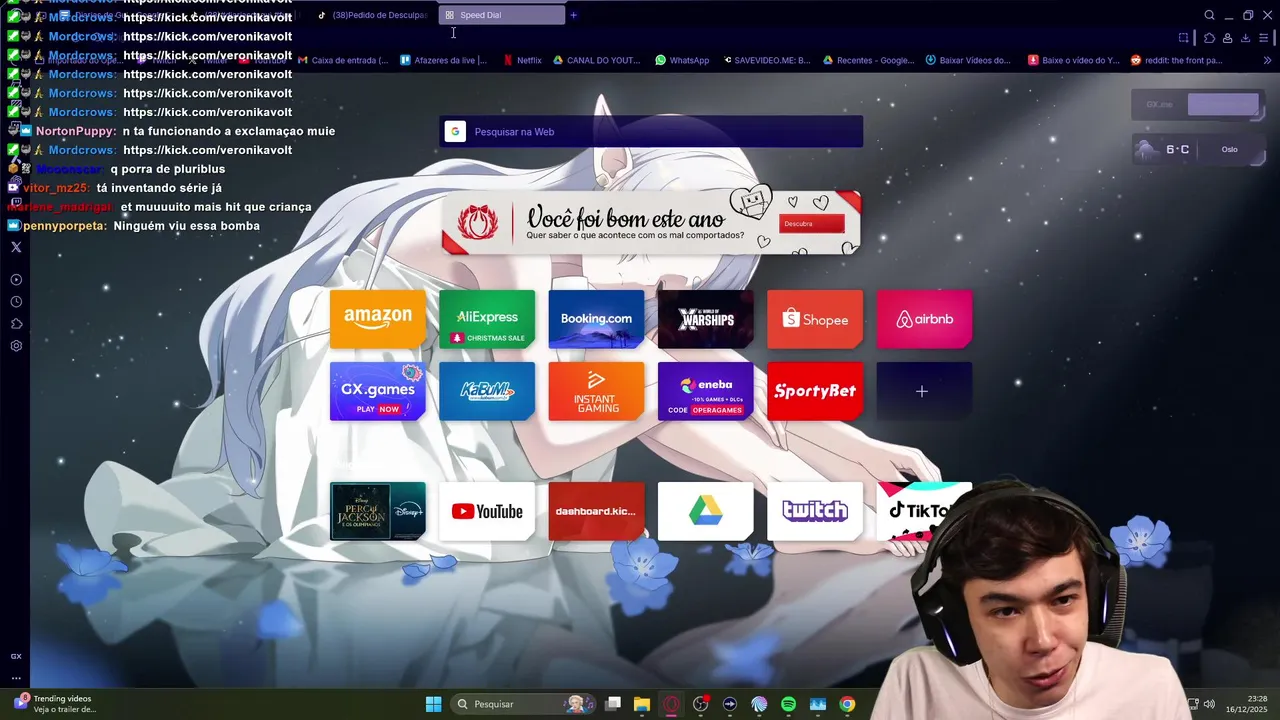Switch to the Pedido de Desculpas tab
Screen dimensions: 1280x720
click(372, 15)
